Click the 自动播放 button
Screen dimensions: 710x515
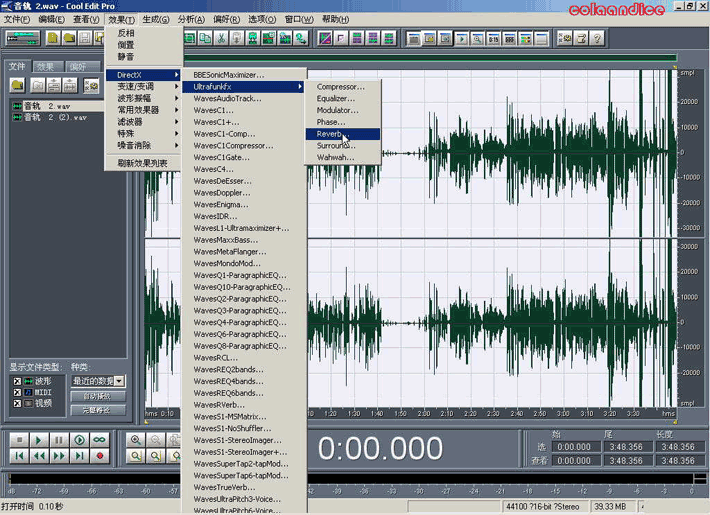pos(98,397)
